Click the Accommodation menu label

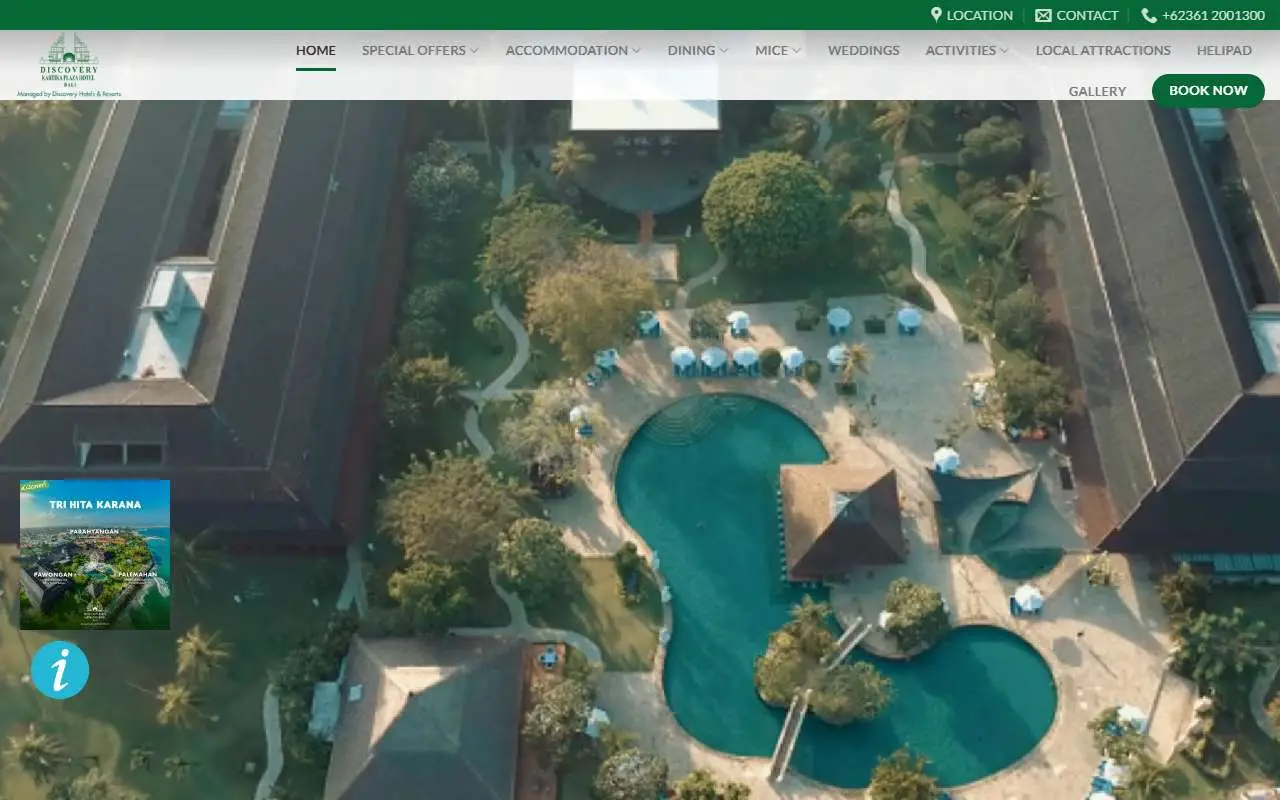(567, 50)
